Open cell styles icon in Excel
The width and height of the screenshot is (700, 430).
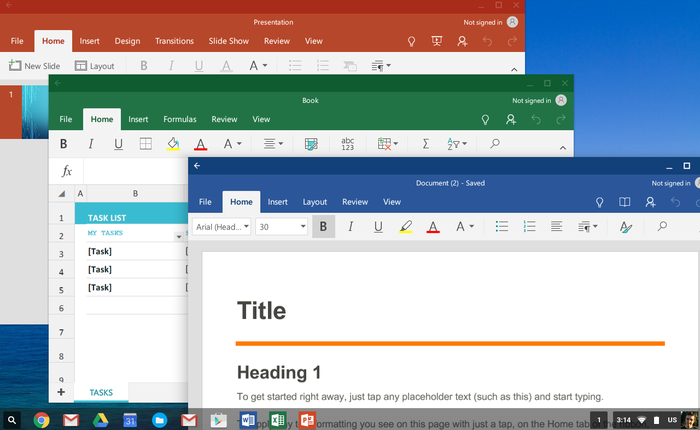(311, 144)
